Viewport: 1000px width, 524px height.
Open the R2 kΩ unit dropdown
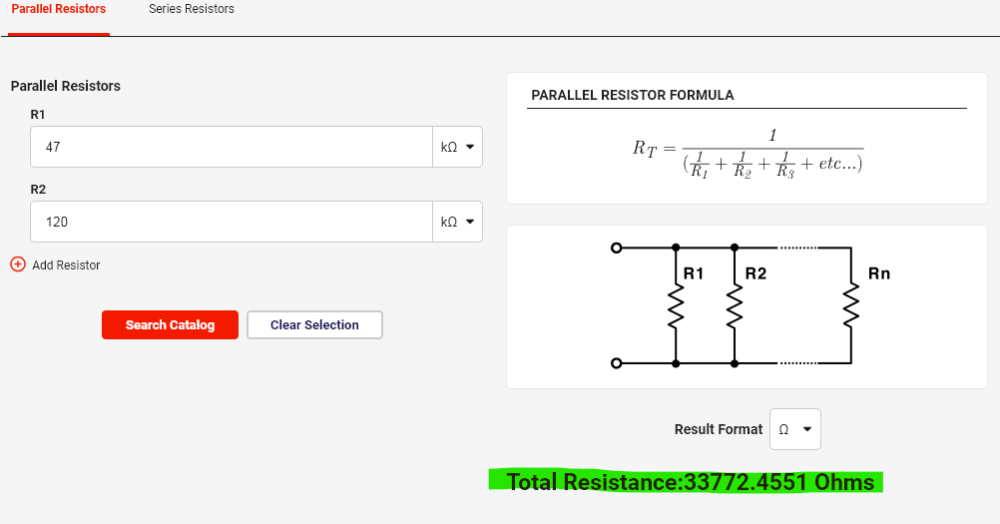click(457, 222)
